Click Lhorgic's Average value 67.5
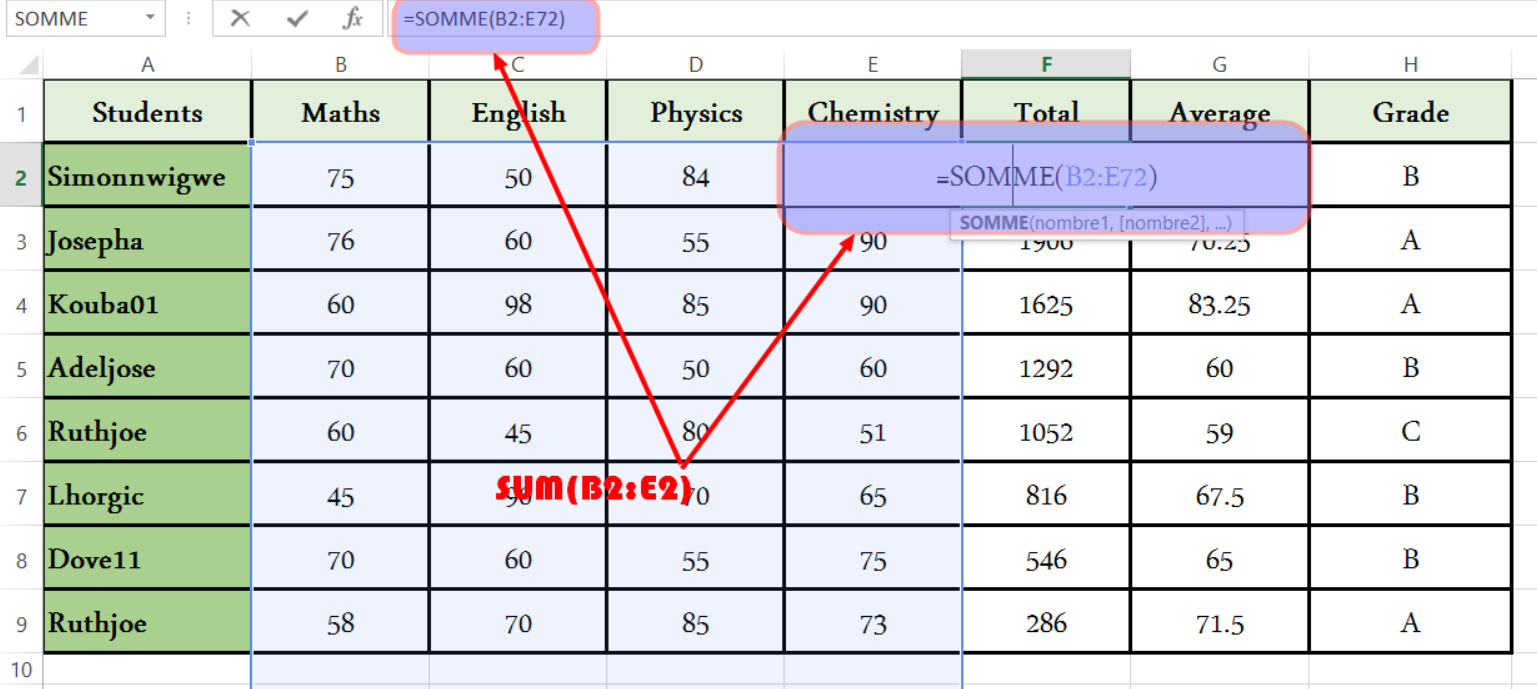This screenshot has height=689, width=1537. click(1219, 496)
